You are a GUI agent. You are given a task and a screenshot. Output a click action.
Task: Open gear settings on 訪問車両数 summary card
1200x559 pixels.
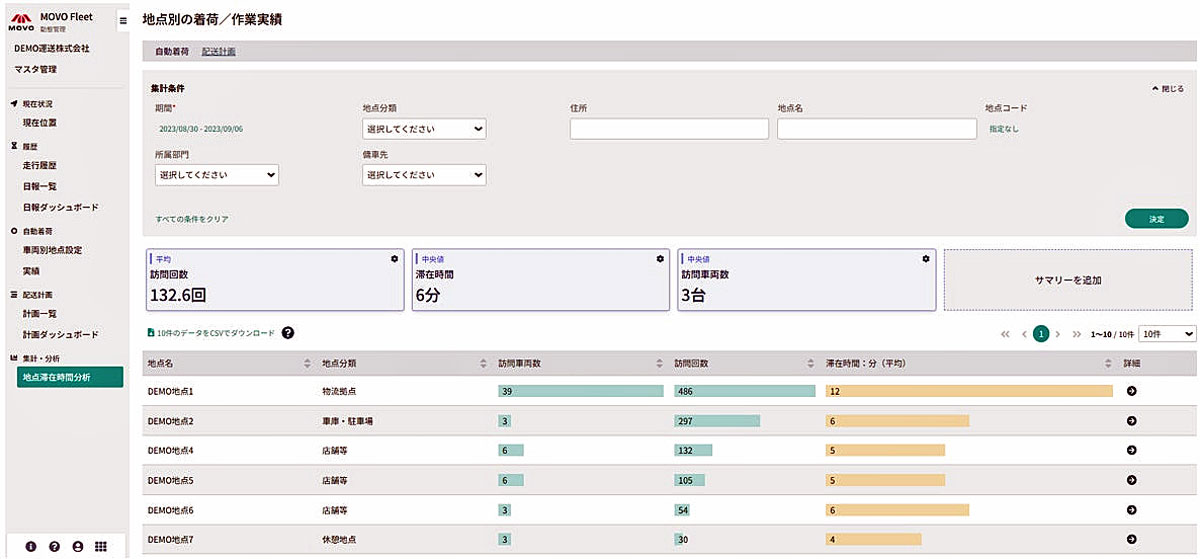click(926, 258)
